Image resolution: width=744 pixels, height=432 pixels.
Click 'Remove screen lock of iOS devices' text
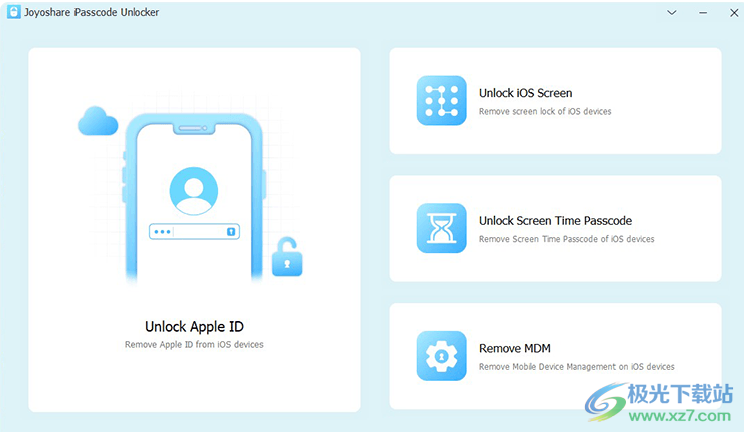click(x=545, y=112)
